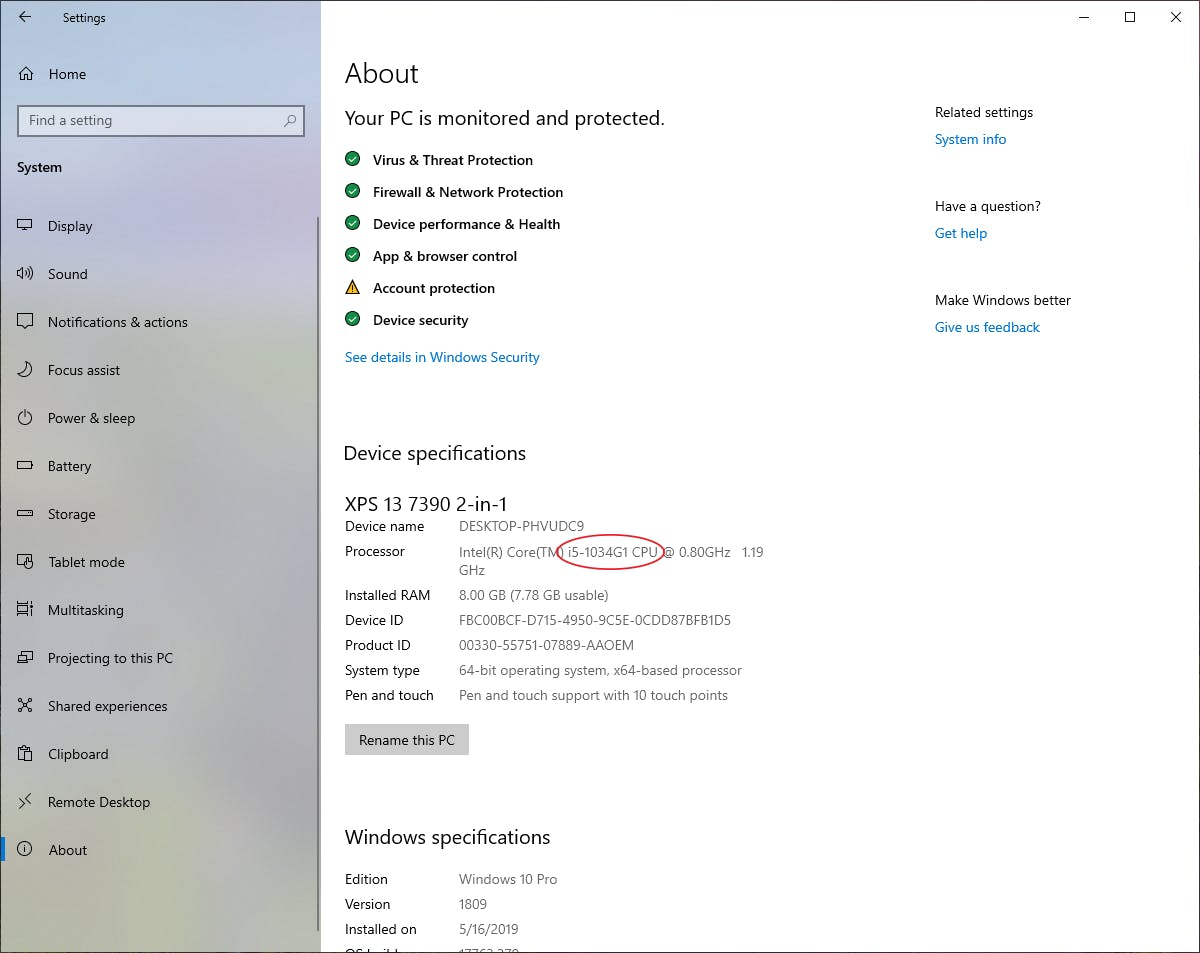The image size is (1200, 953).
Task: Click version value 1809
Action: pyautogui.click(x=473, y=904)
